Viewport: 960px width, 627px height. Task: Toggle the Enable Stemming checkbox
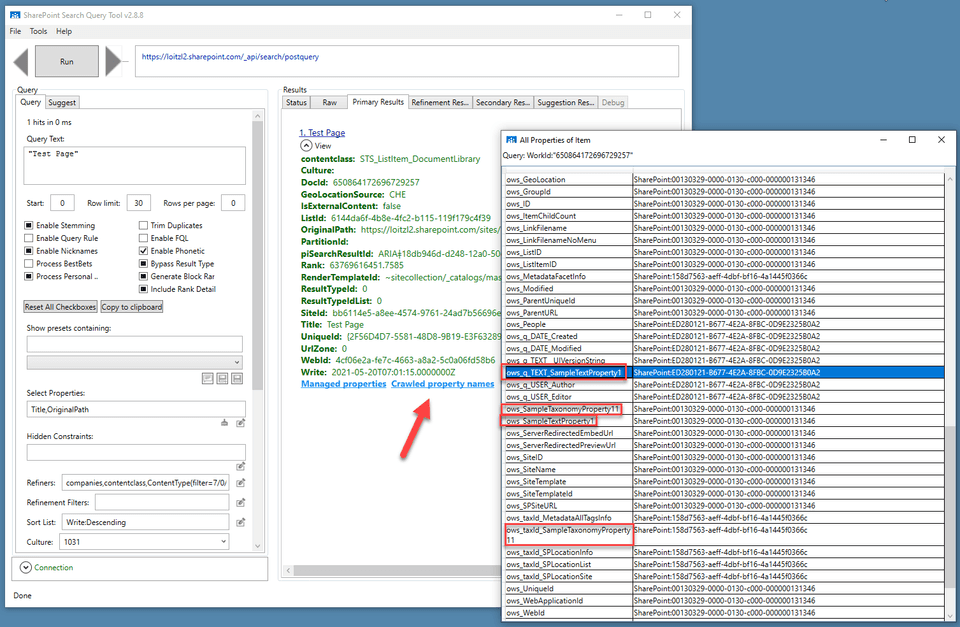(x=29, y=226)
